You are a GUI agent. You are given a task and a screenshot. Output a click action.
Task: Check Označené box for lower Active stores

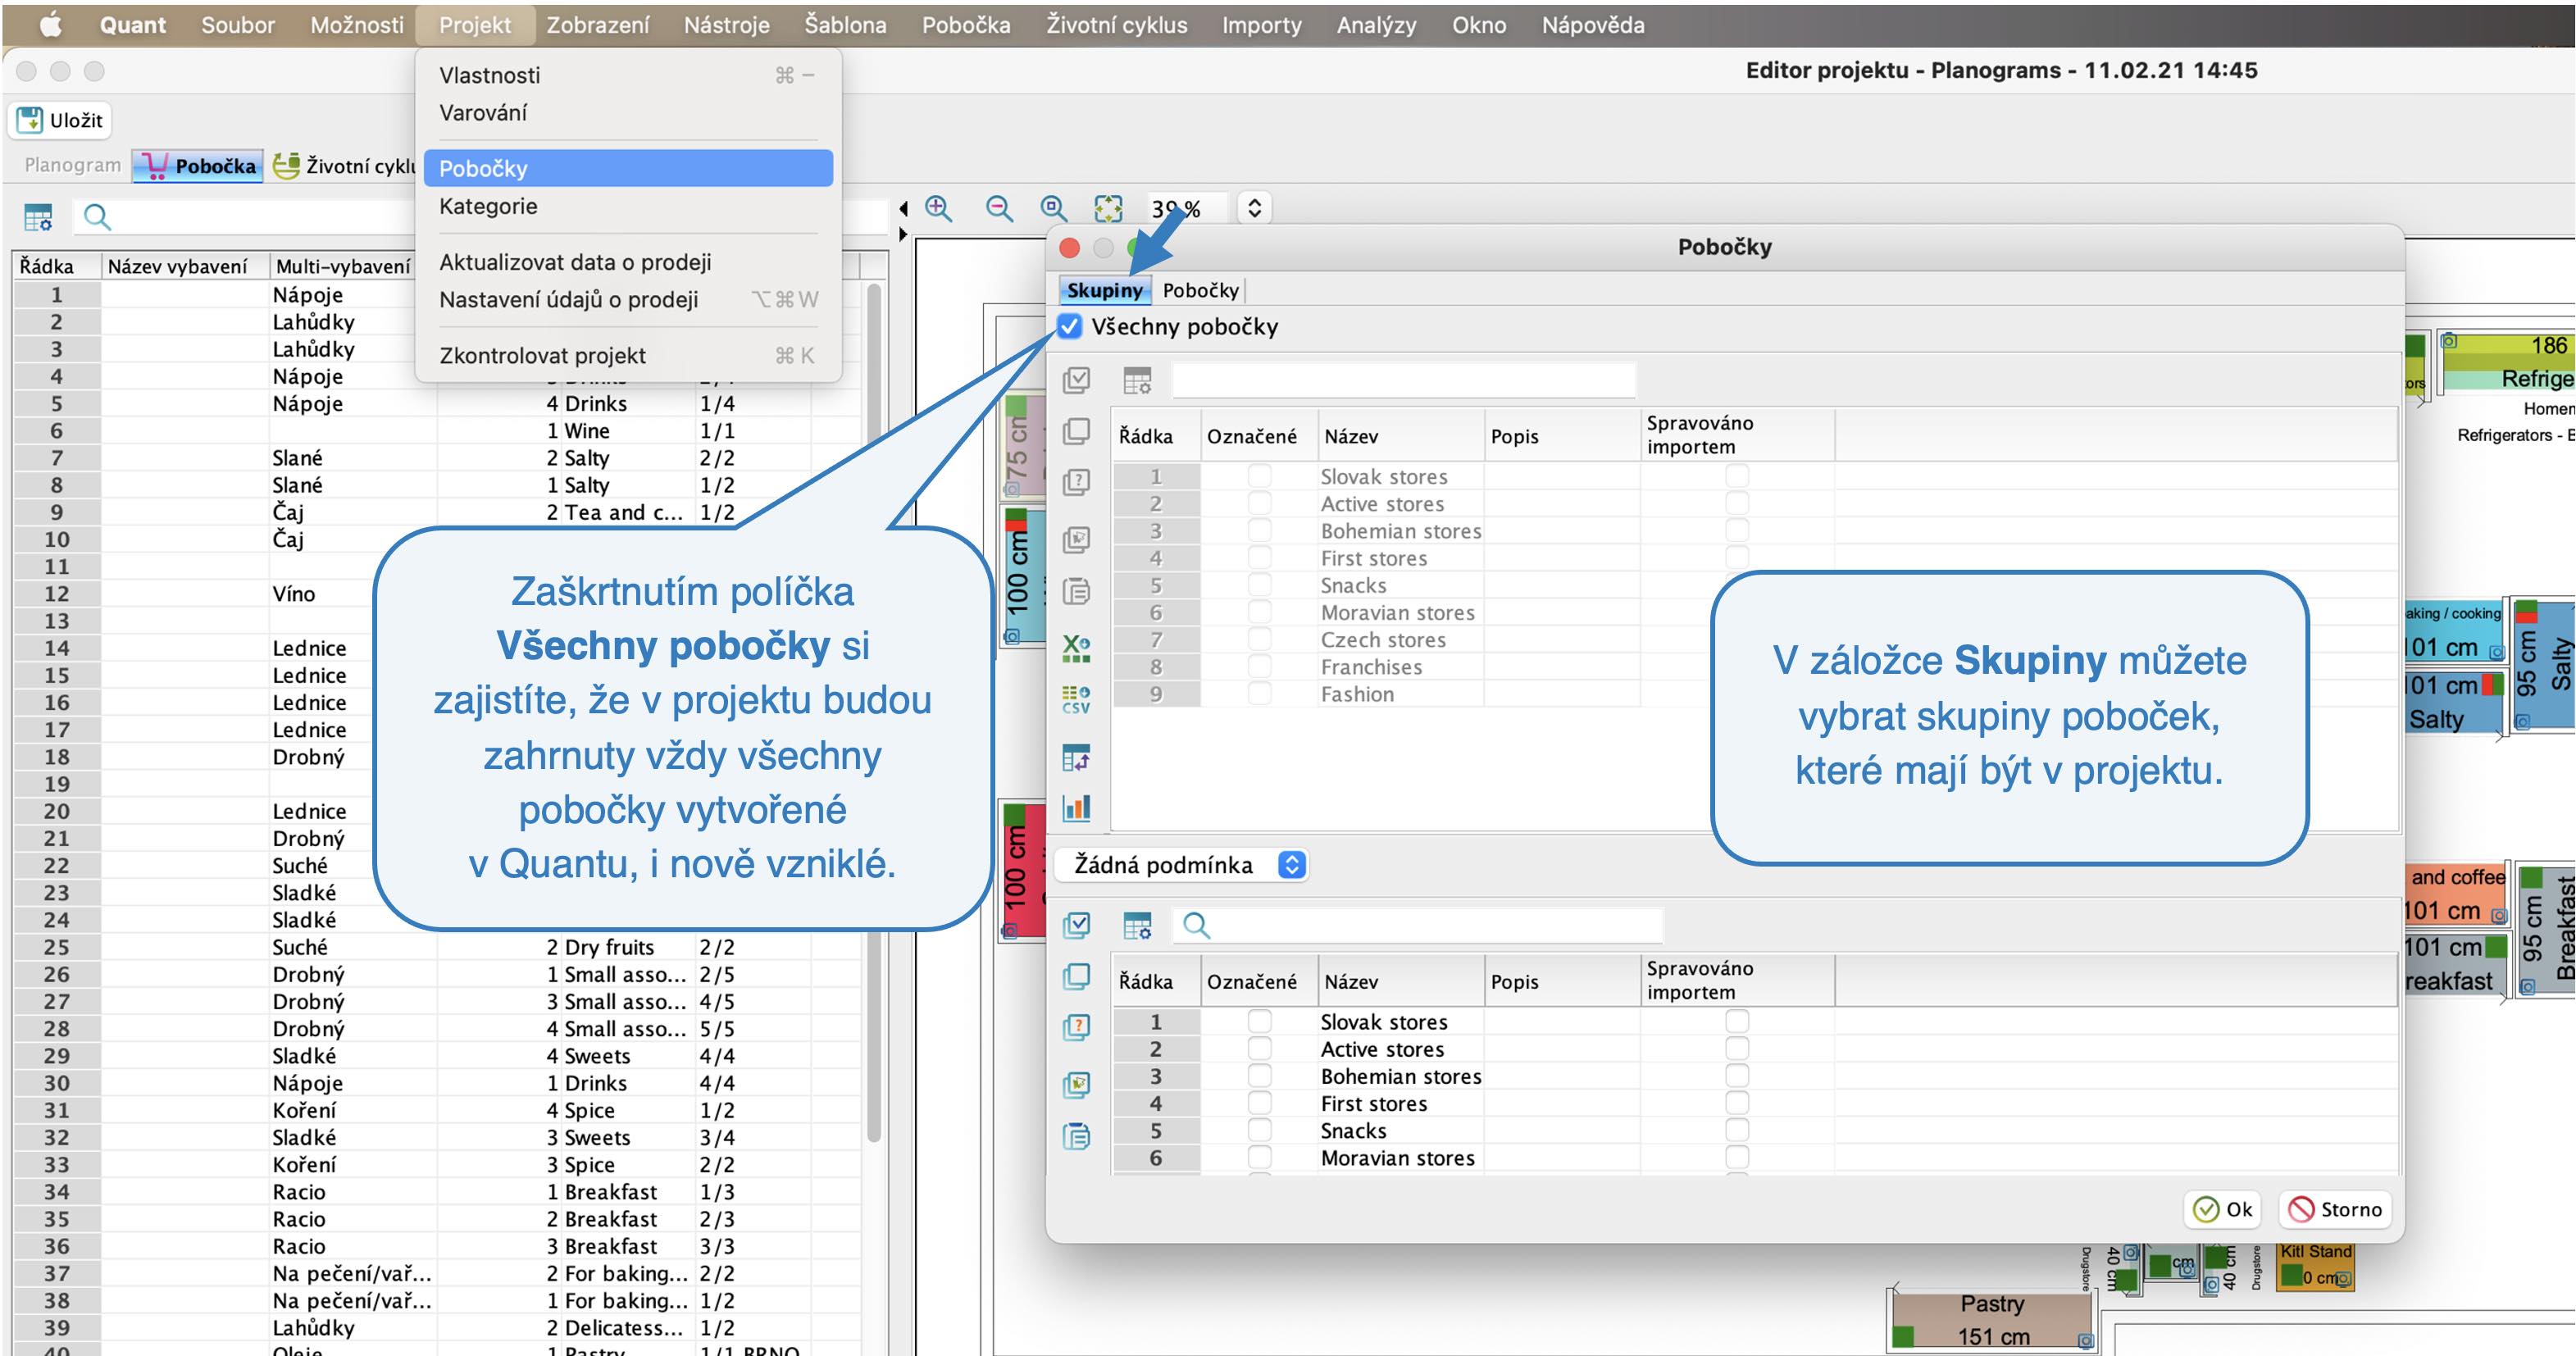pyautogui.click(x=1259, y=1048)
